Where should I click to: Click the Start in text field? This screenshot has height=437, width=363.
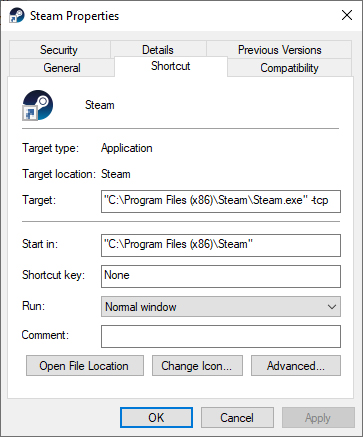tap(221, 245)
